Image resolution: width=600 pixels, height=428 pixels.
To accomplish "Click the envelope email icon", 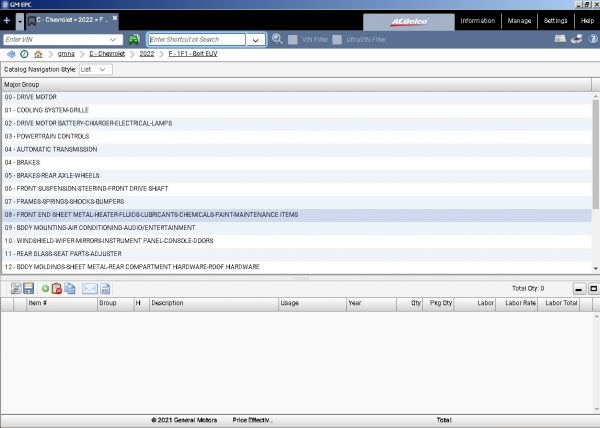I will 90,289.
